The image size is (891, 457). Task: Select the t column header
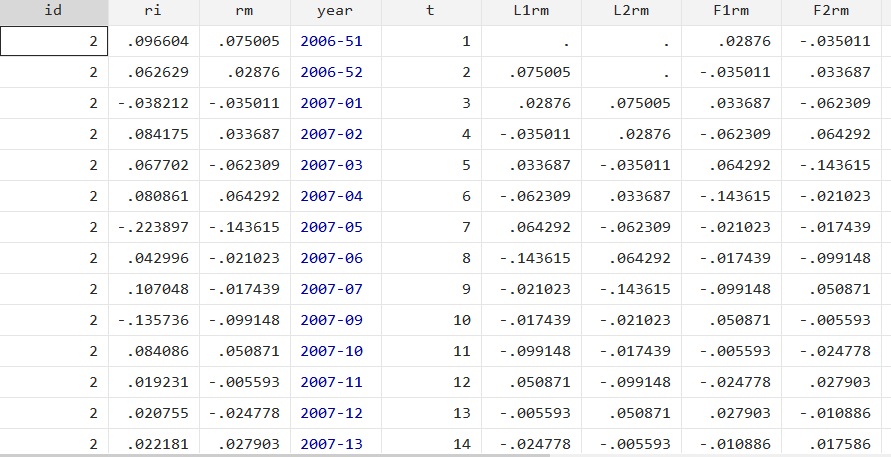tap(431, 11)
